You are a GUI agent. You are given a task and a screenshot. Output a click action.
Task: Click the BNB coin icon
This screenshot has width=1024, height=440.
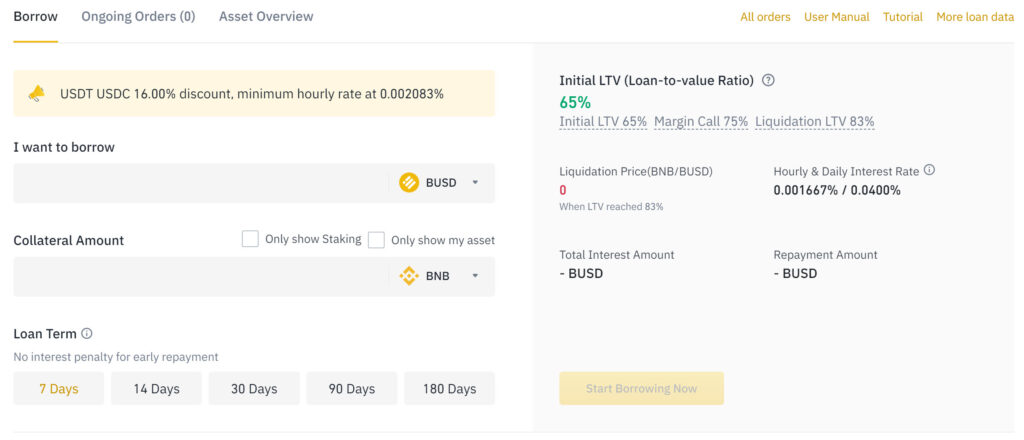tap(409, 276)
